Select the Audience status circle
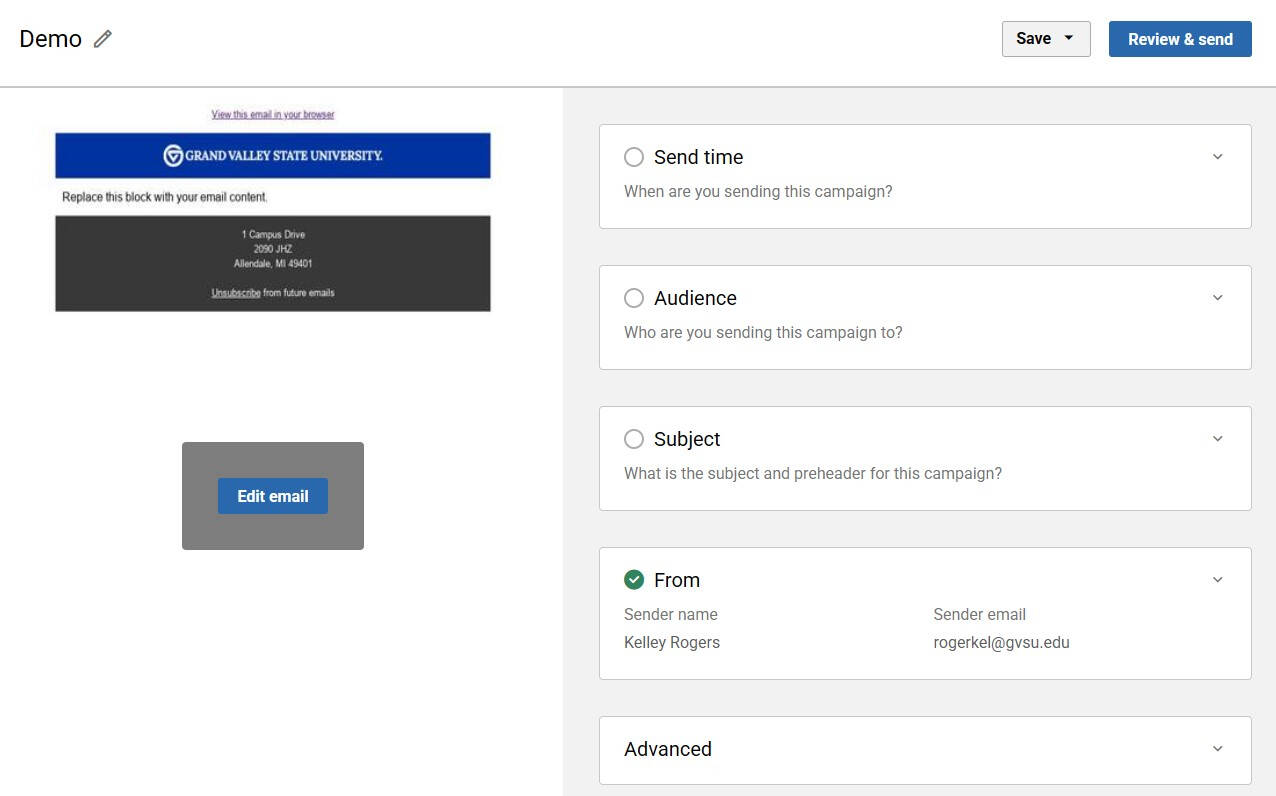The image size is (1276, 796). point(633,298)
